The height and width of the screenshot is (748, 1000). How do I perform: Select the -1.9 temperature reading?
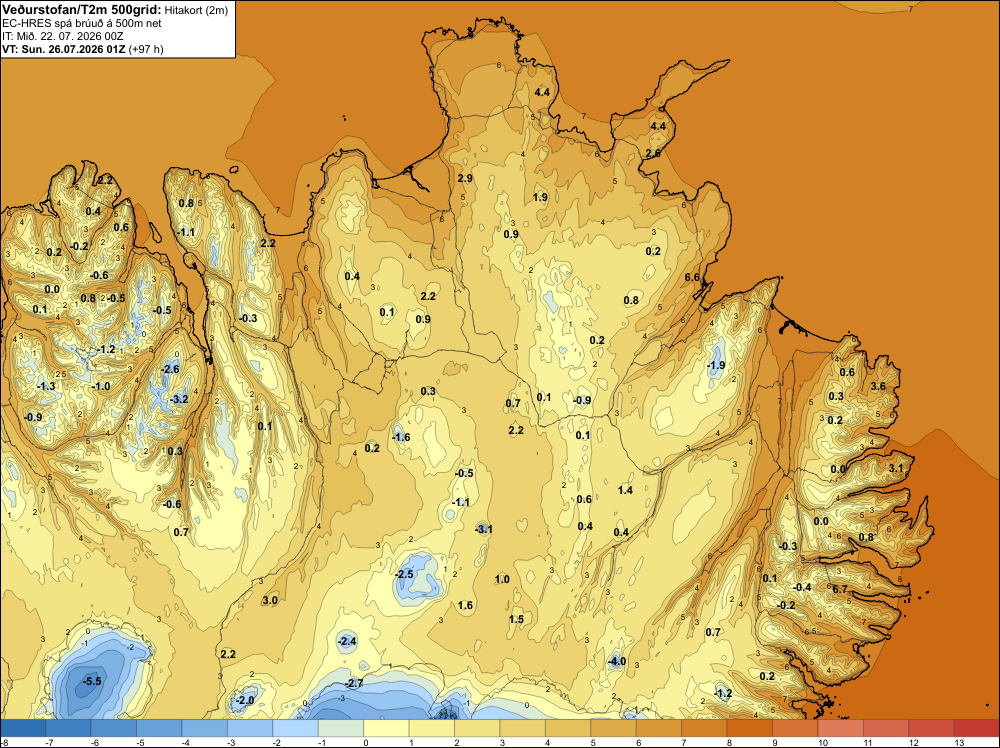[x=716, y=365]
